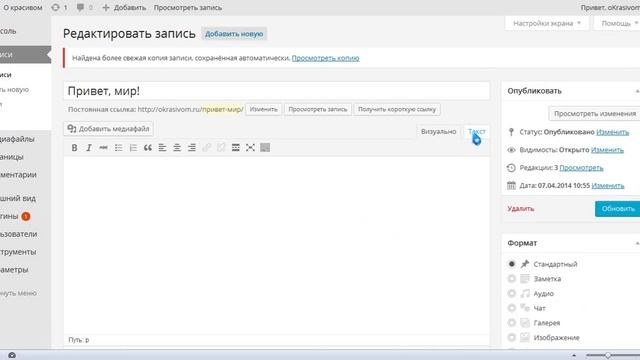This screenshot has width=640, height=360.
Task: Click the Добавить медиафайл button
Action: point(109,129)
